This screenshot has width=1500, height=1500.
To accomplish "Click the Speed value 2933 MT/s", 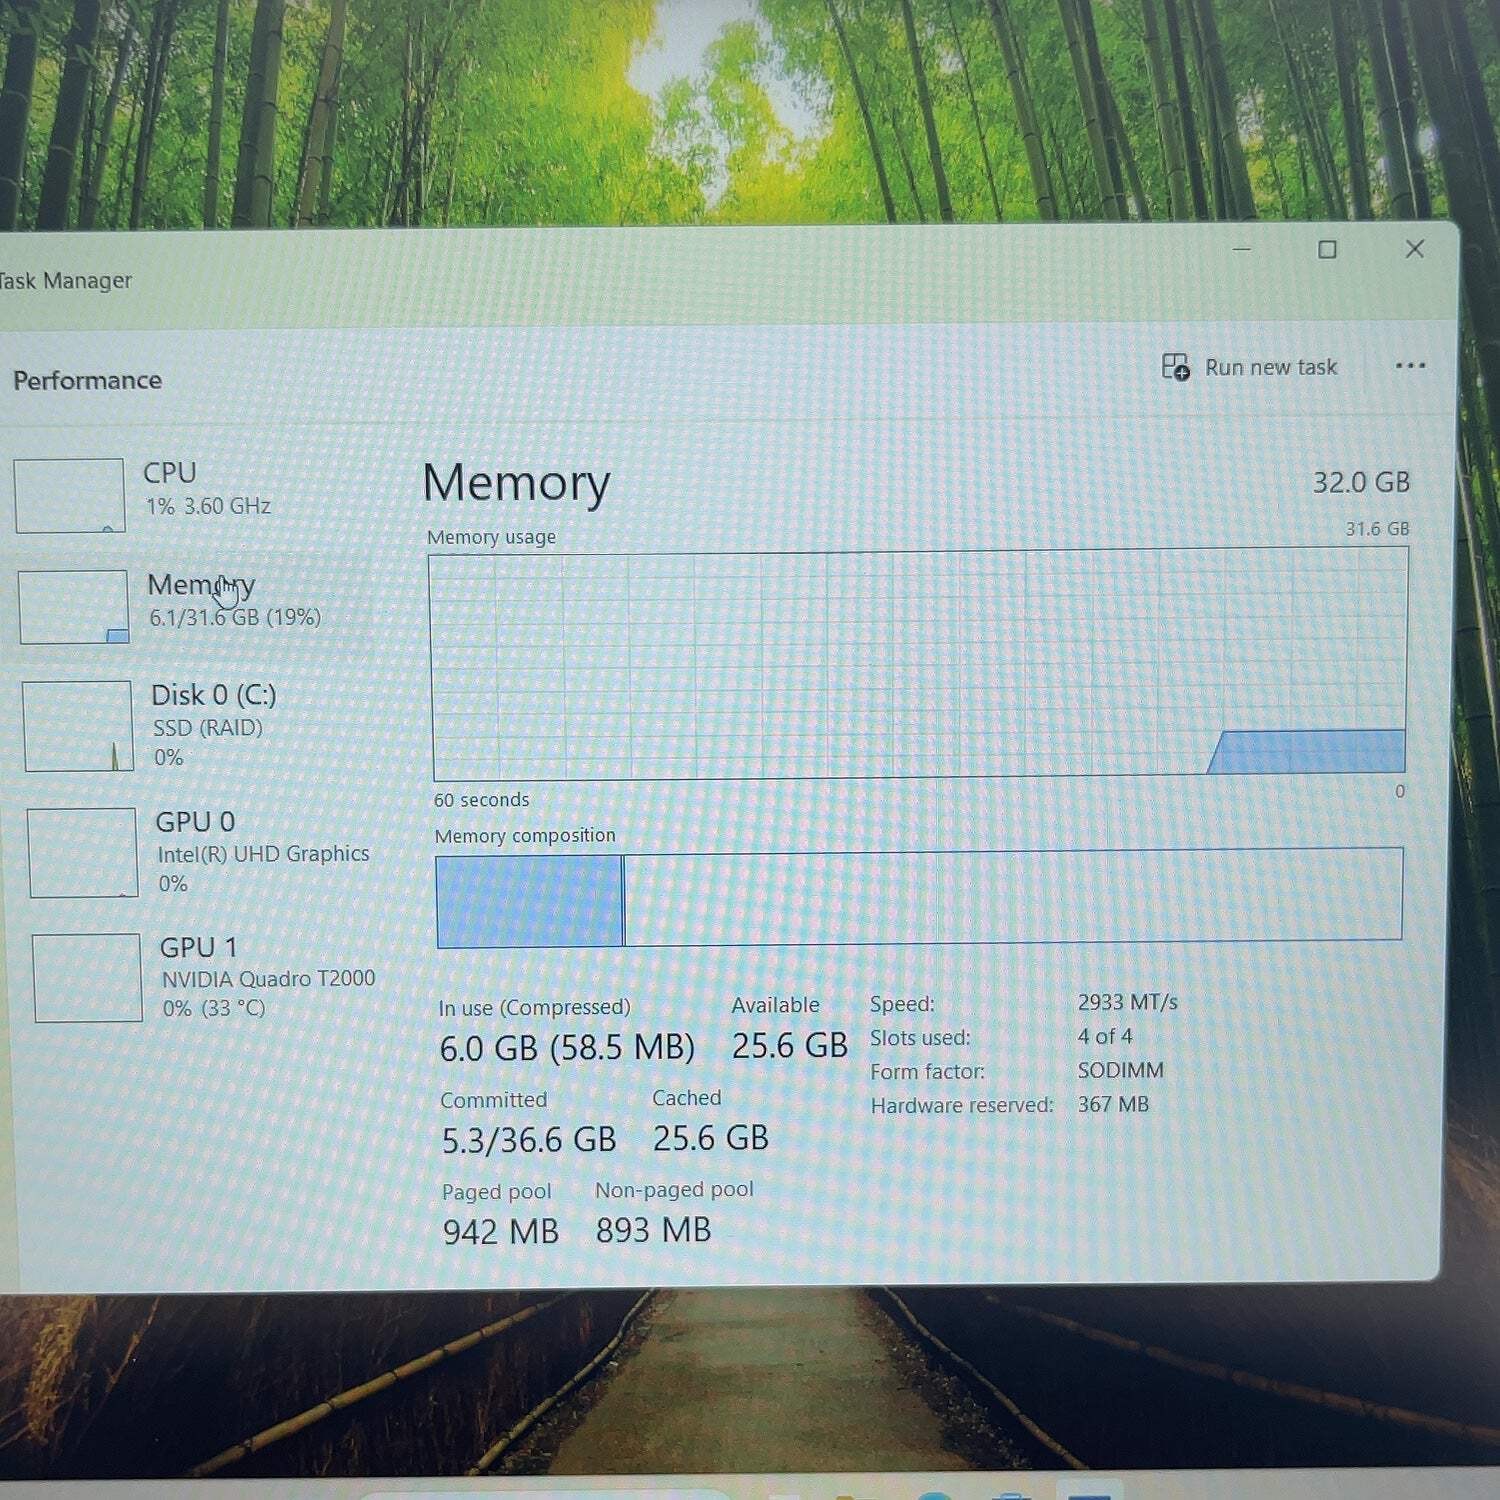I will pos(1127,1002).
